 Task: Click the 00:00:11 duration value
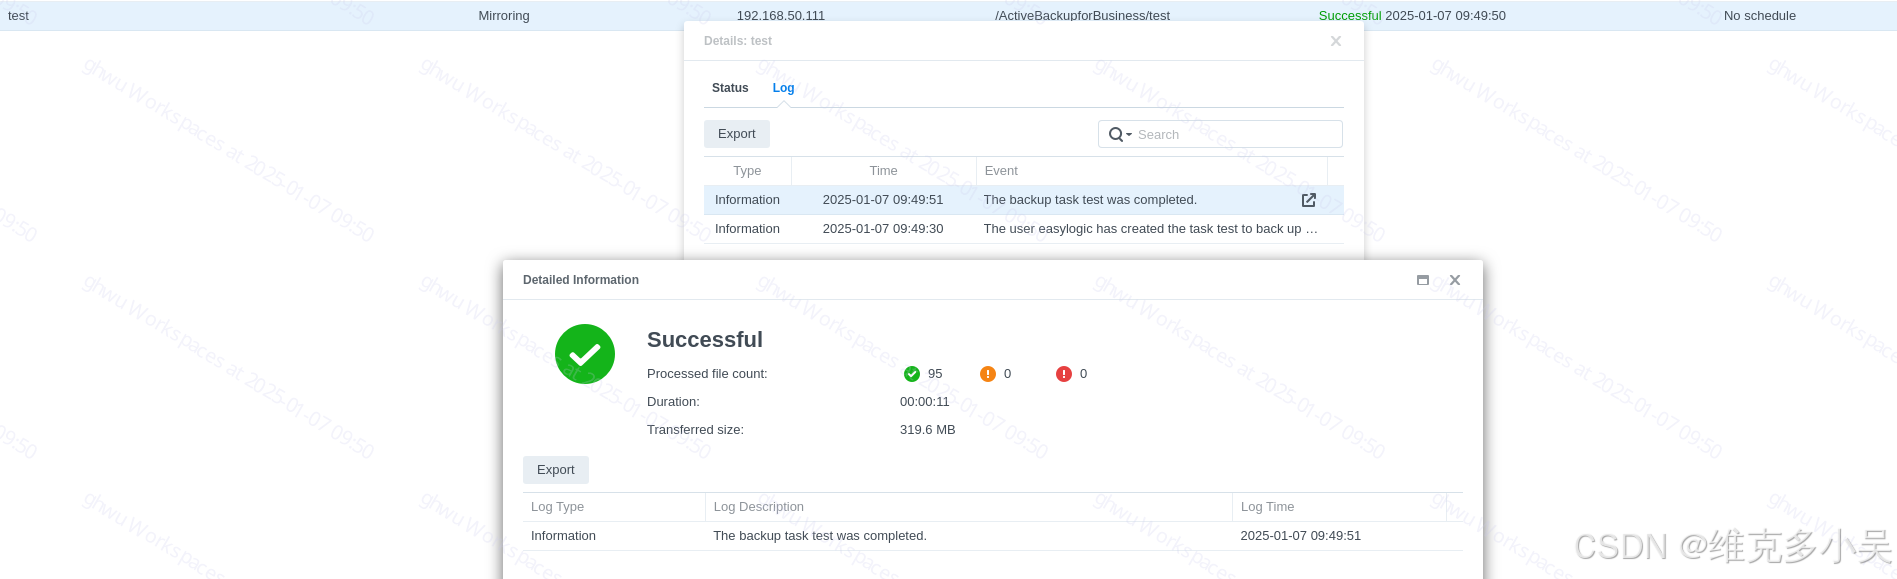(x=925, y=402)
